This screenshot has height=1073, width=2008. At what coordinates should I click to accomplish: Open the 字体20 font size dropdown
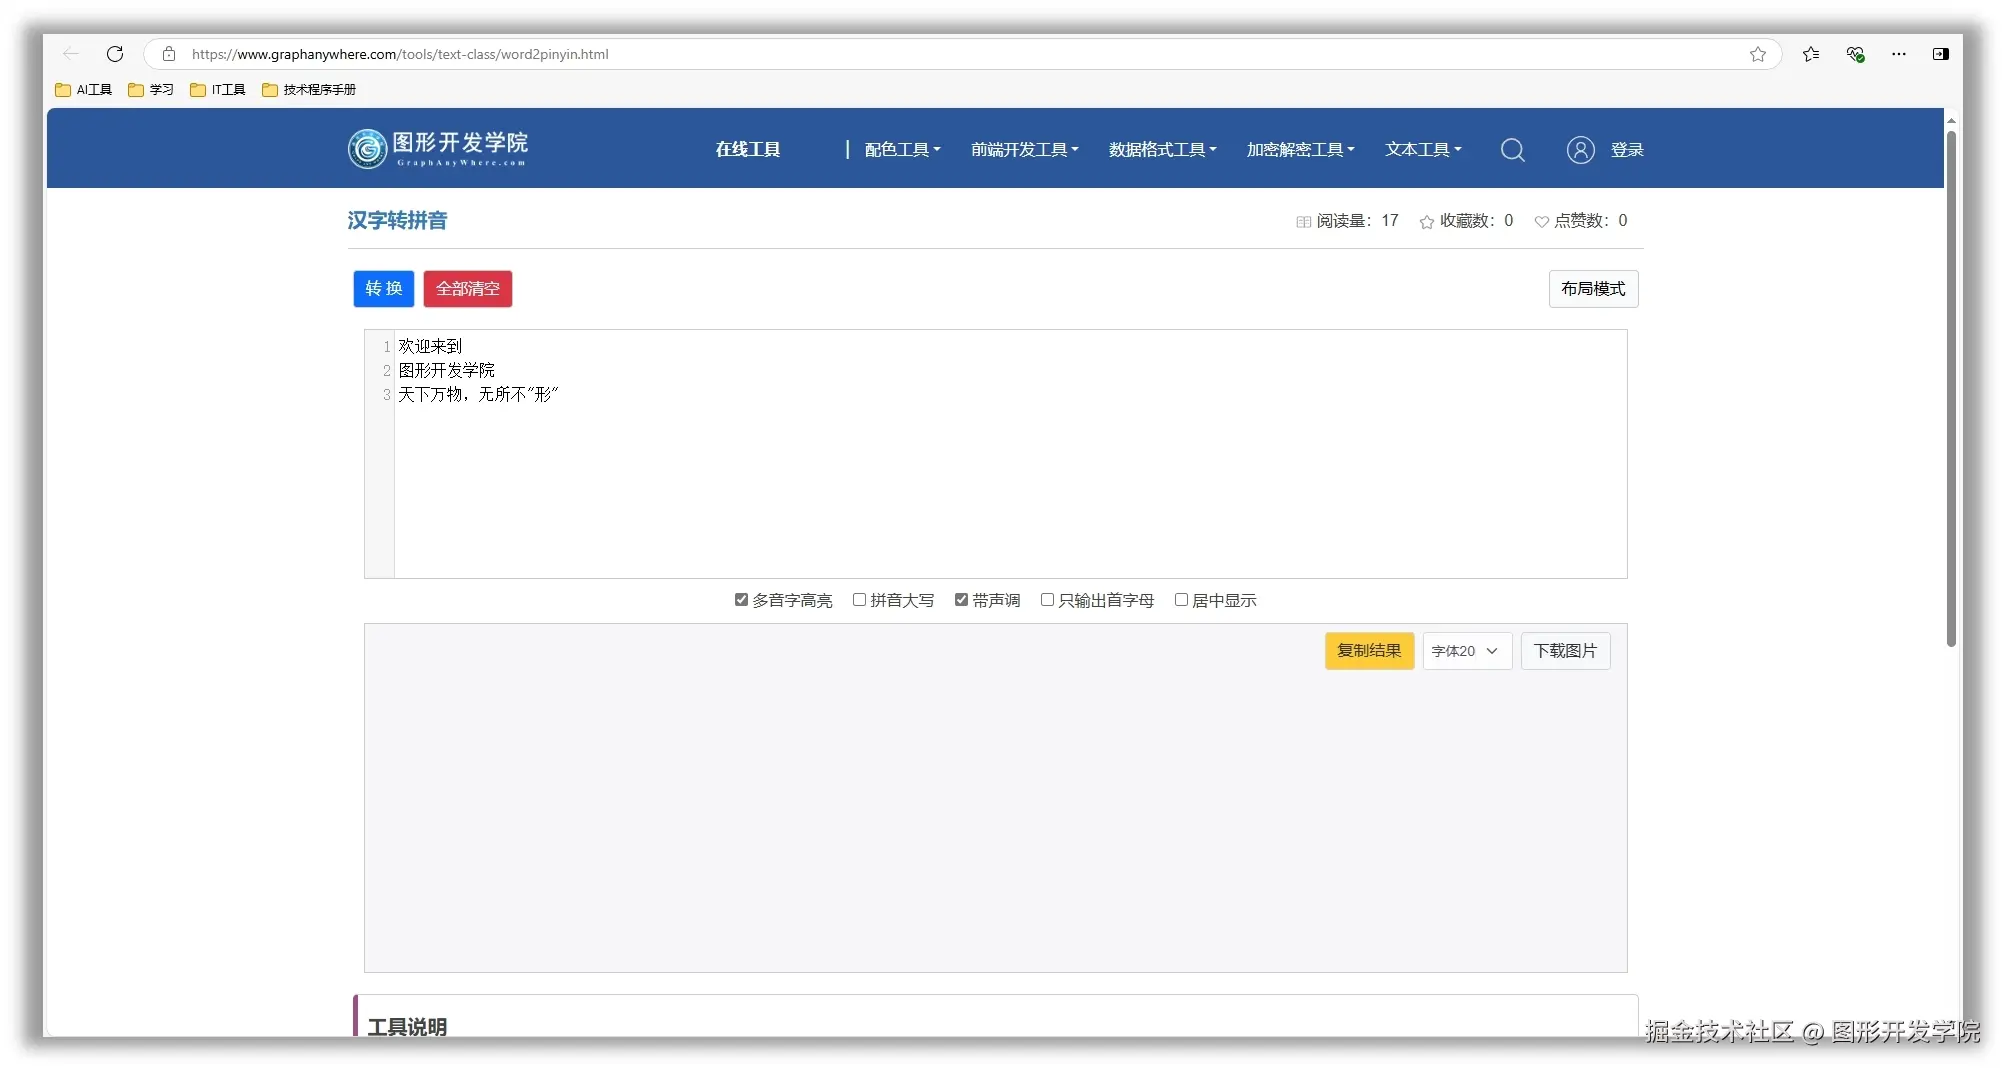tap(1466, 650)
